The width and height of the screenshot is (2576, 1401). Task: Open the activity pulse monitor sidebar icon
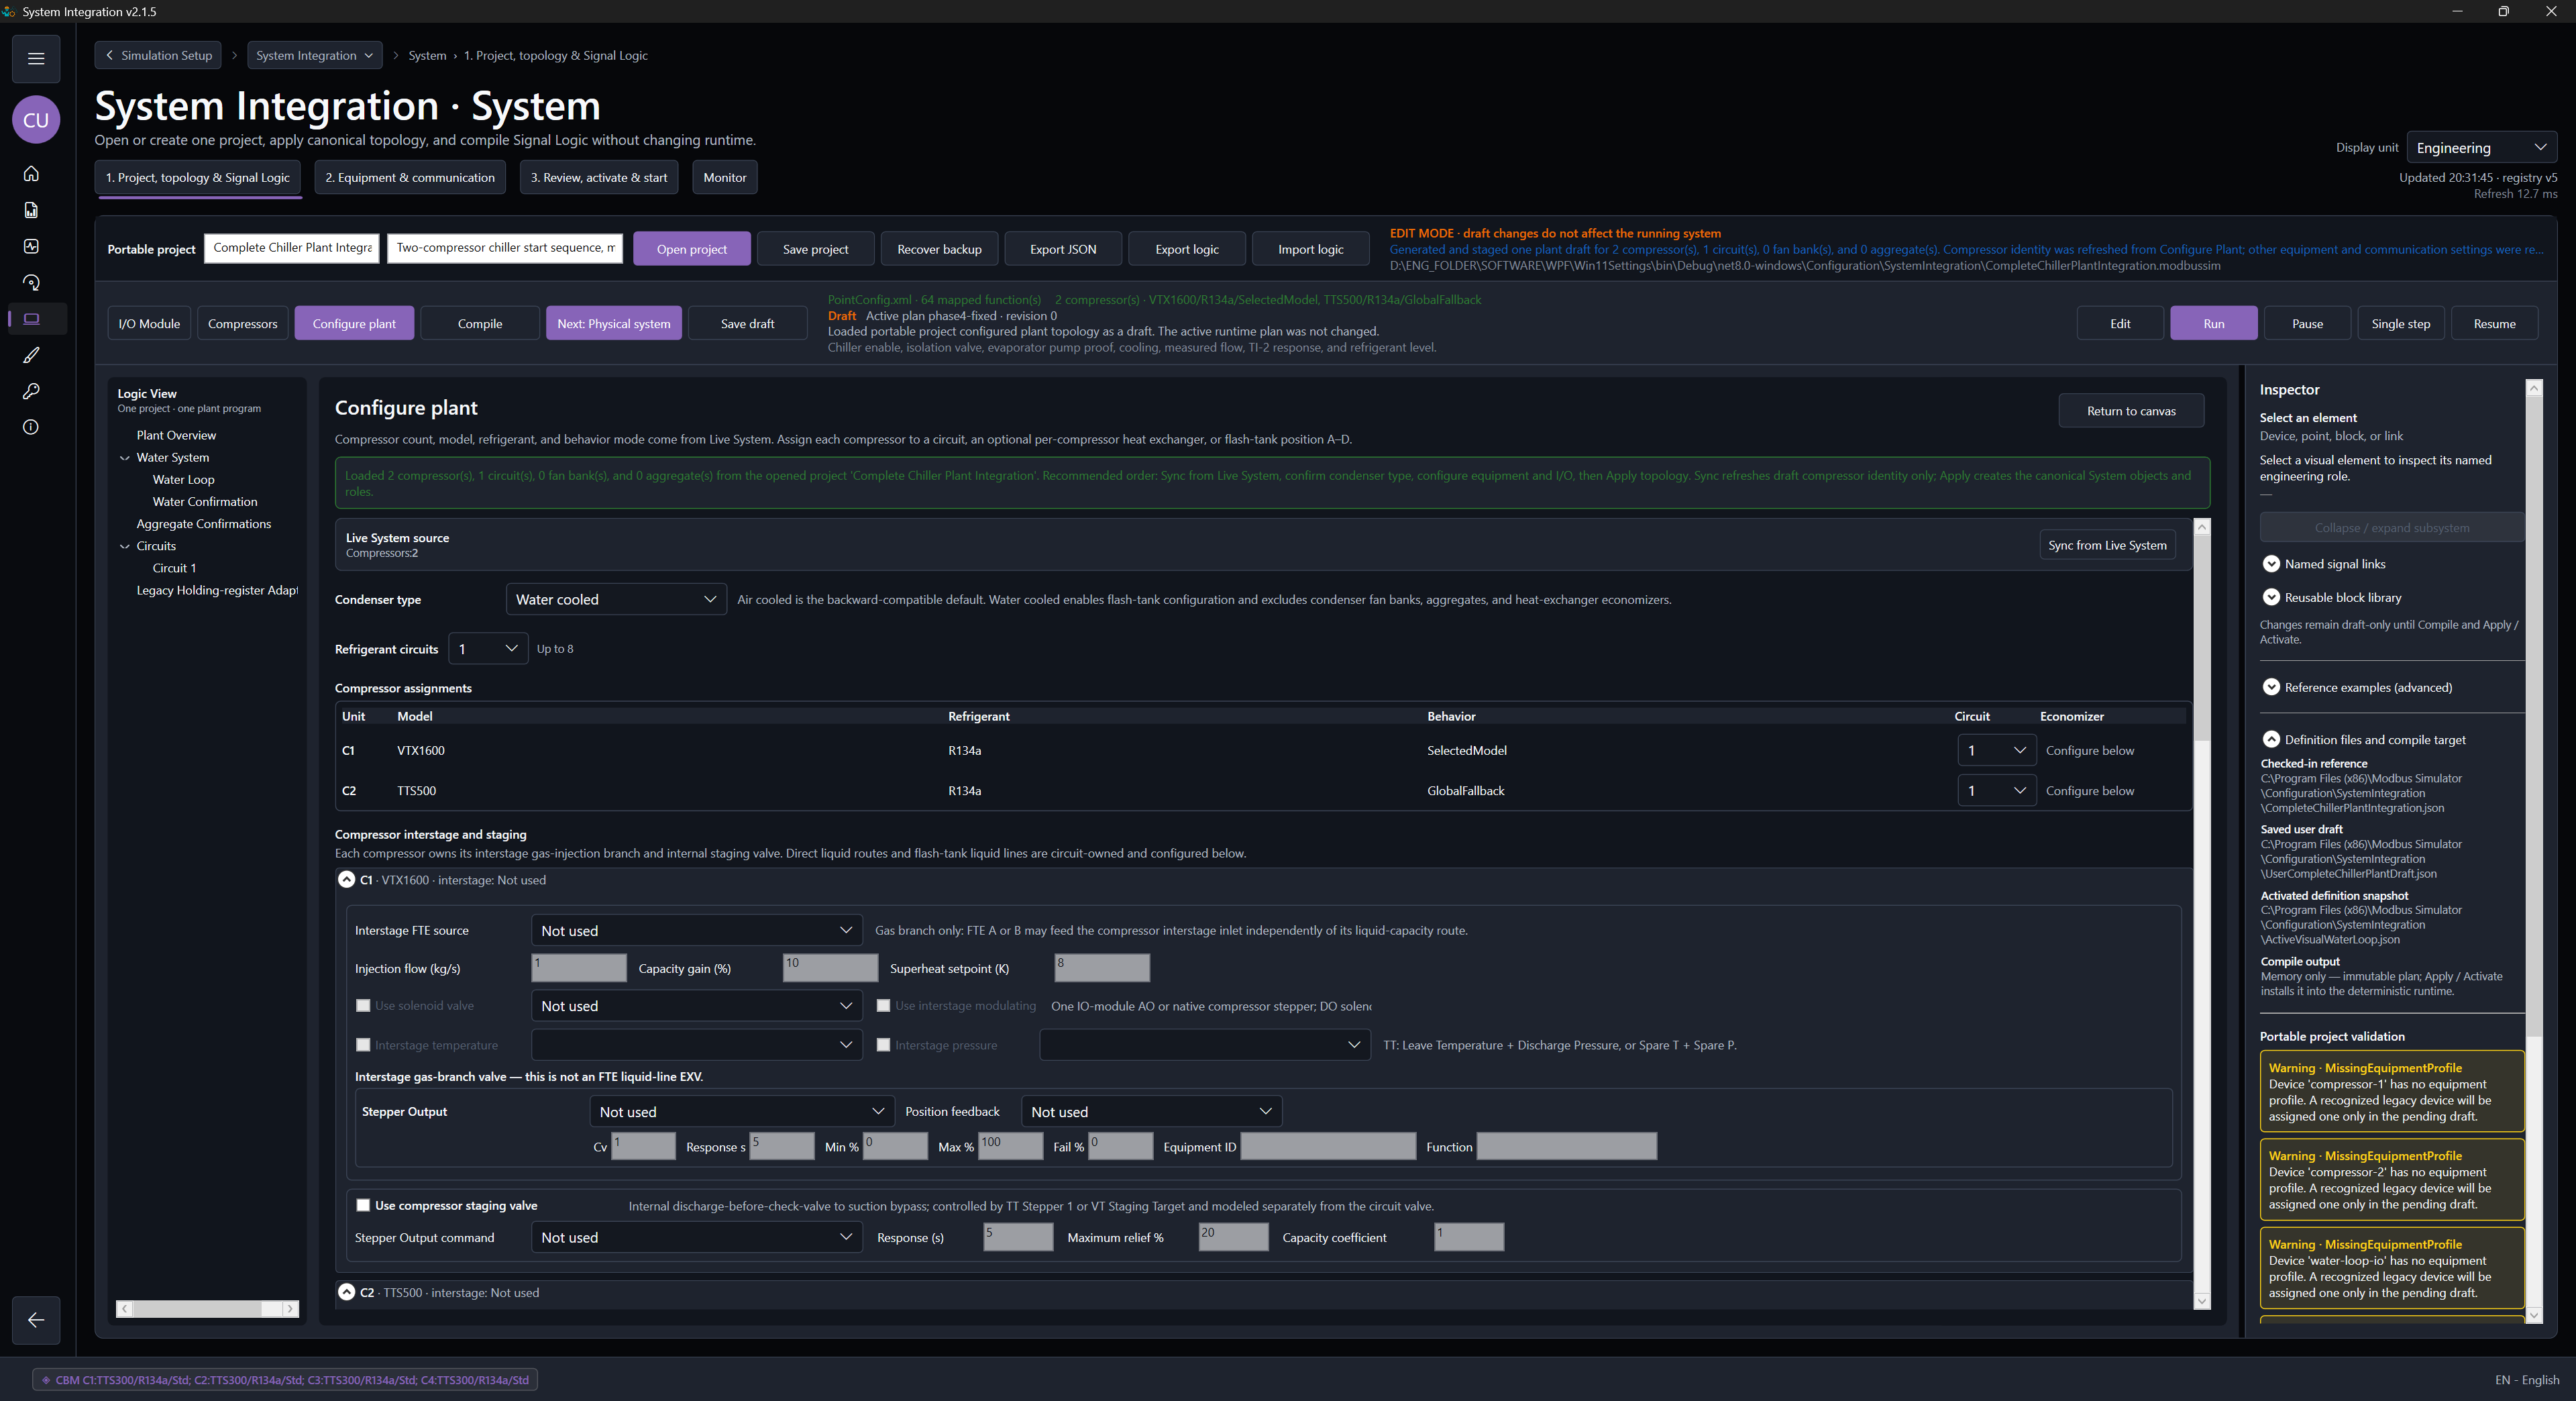(31, 246)
